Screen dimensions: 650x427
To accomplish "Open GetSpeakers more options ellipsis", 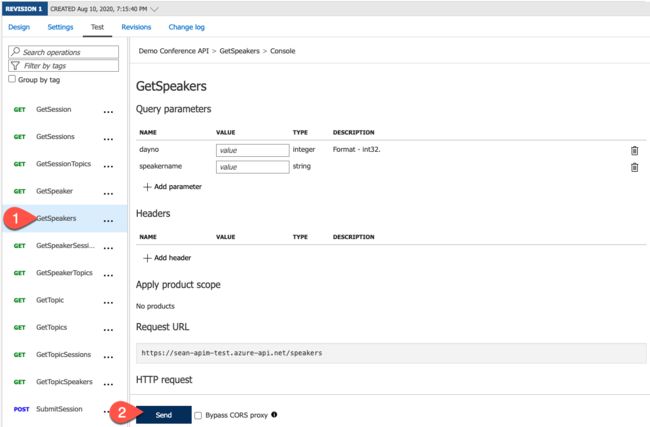I will pos(108,221).
